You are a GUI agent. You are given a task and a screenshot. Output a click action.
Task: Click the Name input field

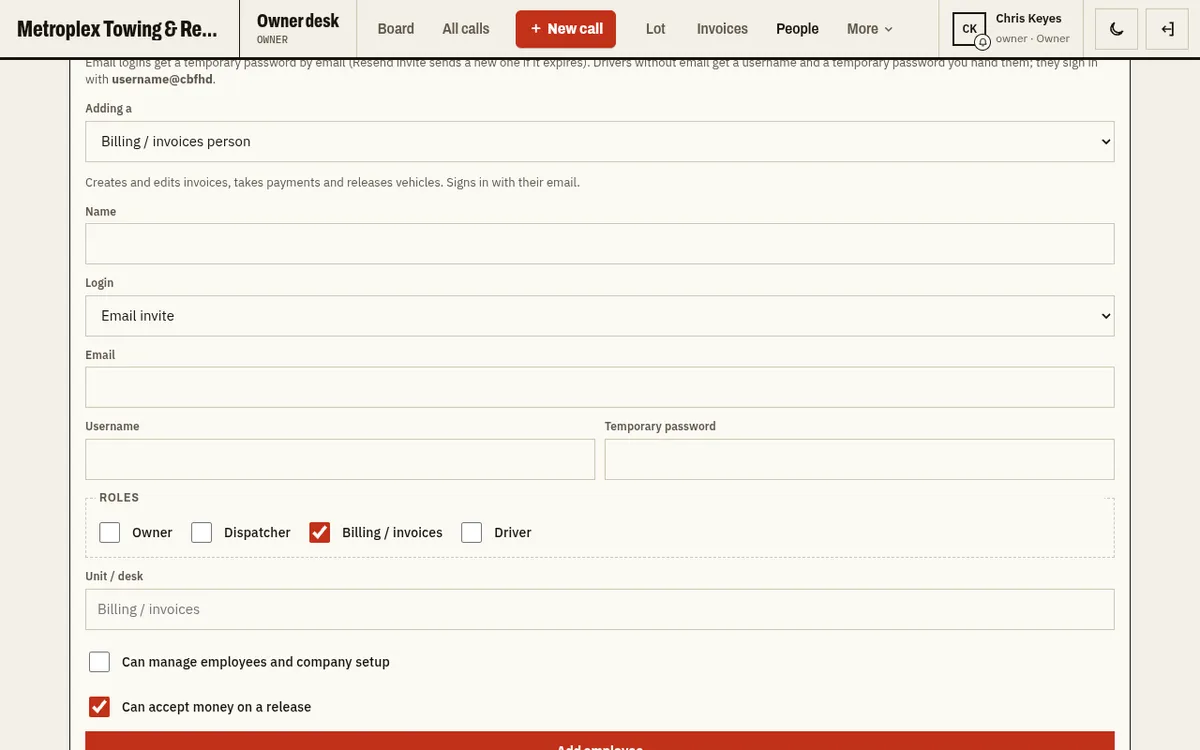pyautogui.click(x=600, y=244)
